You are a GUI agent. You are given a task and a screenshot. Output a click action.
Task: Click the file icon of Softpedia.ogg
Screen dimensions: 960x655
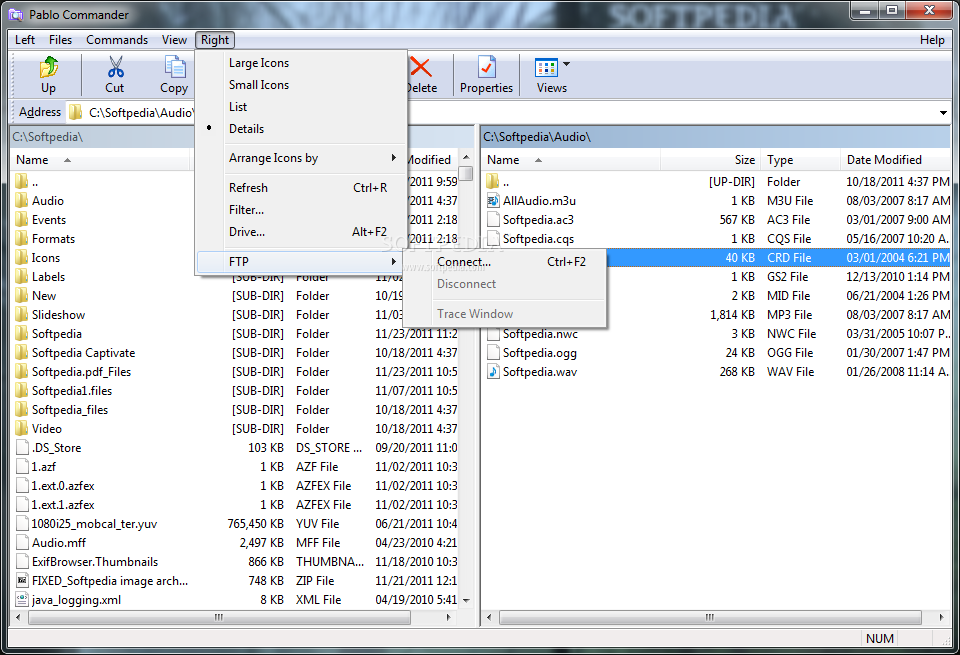pos(493,352)
